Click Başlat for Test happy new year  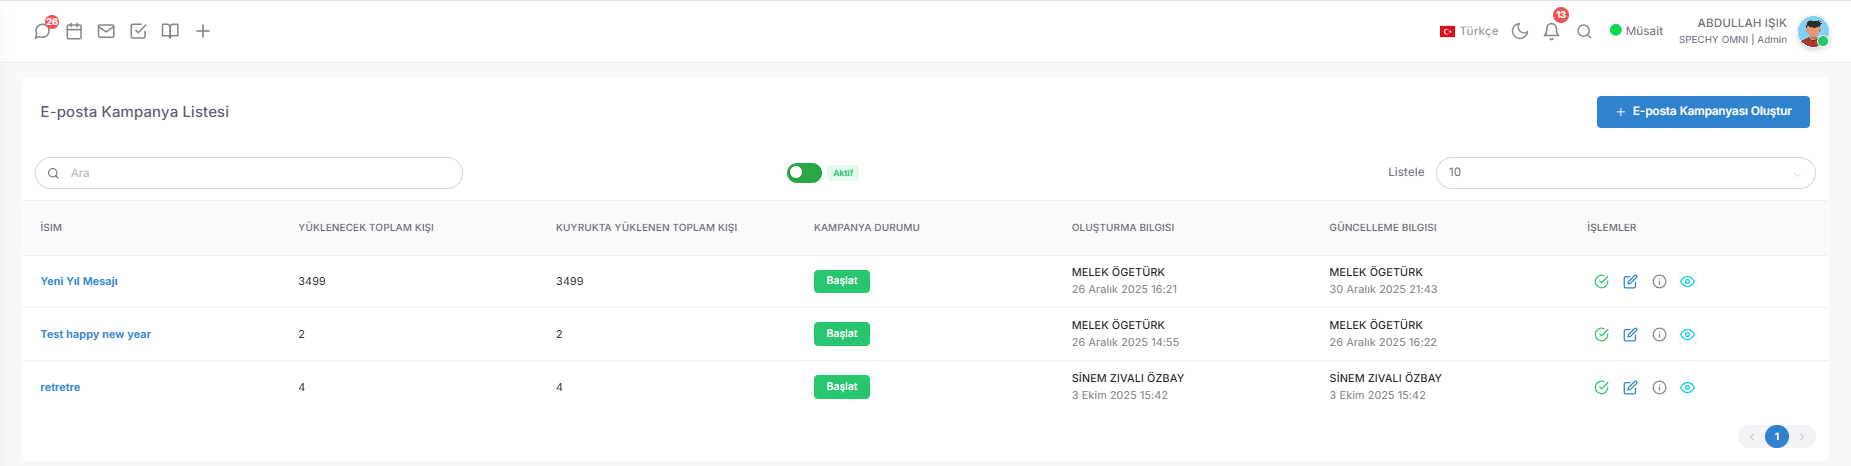842,334
